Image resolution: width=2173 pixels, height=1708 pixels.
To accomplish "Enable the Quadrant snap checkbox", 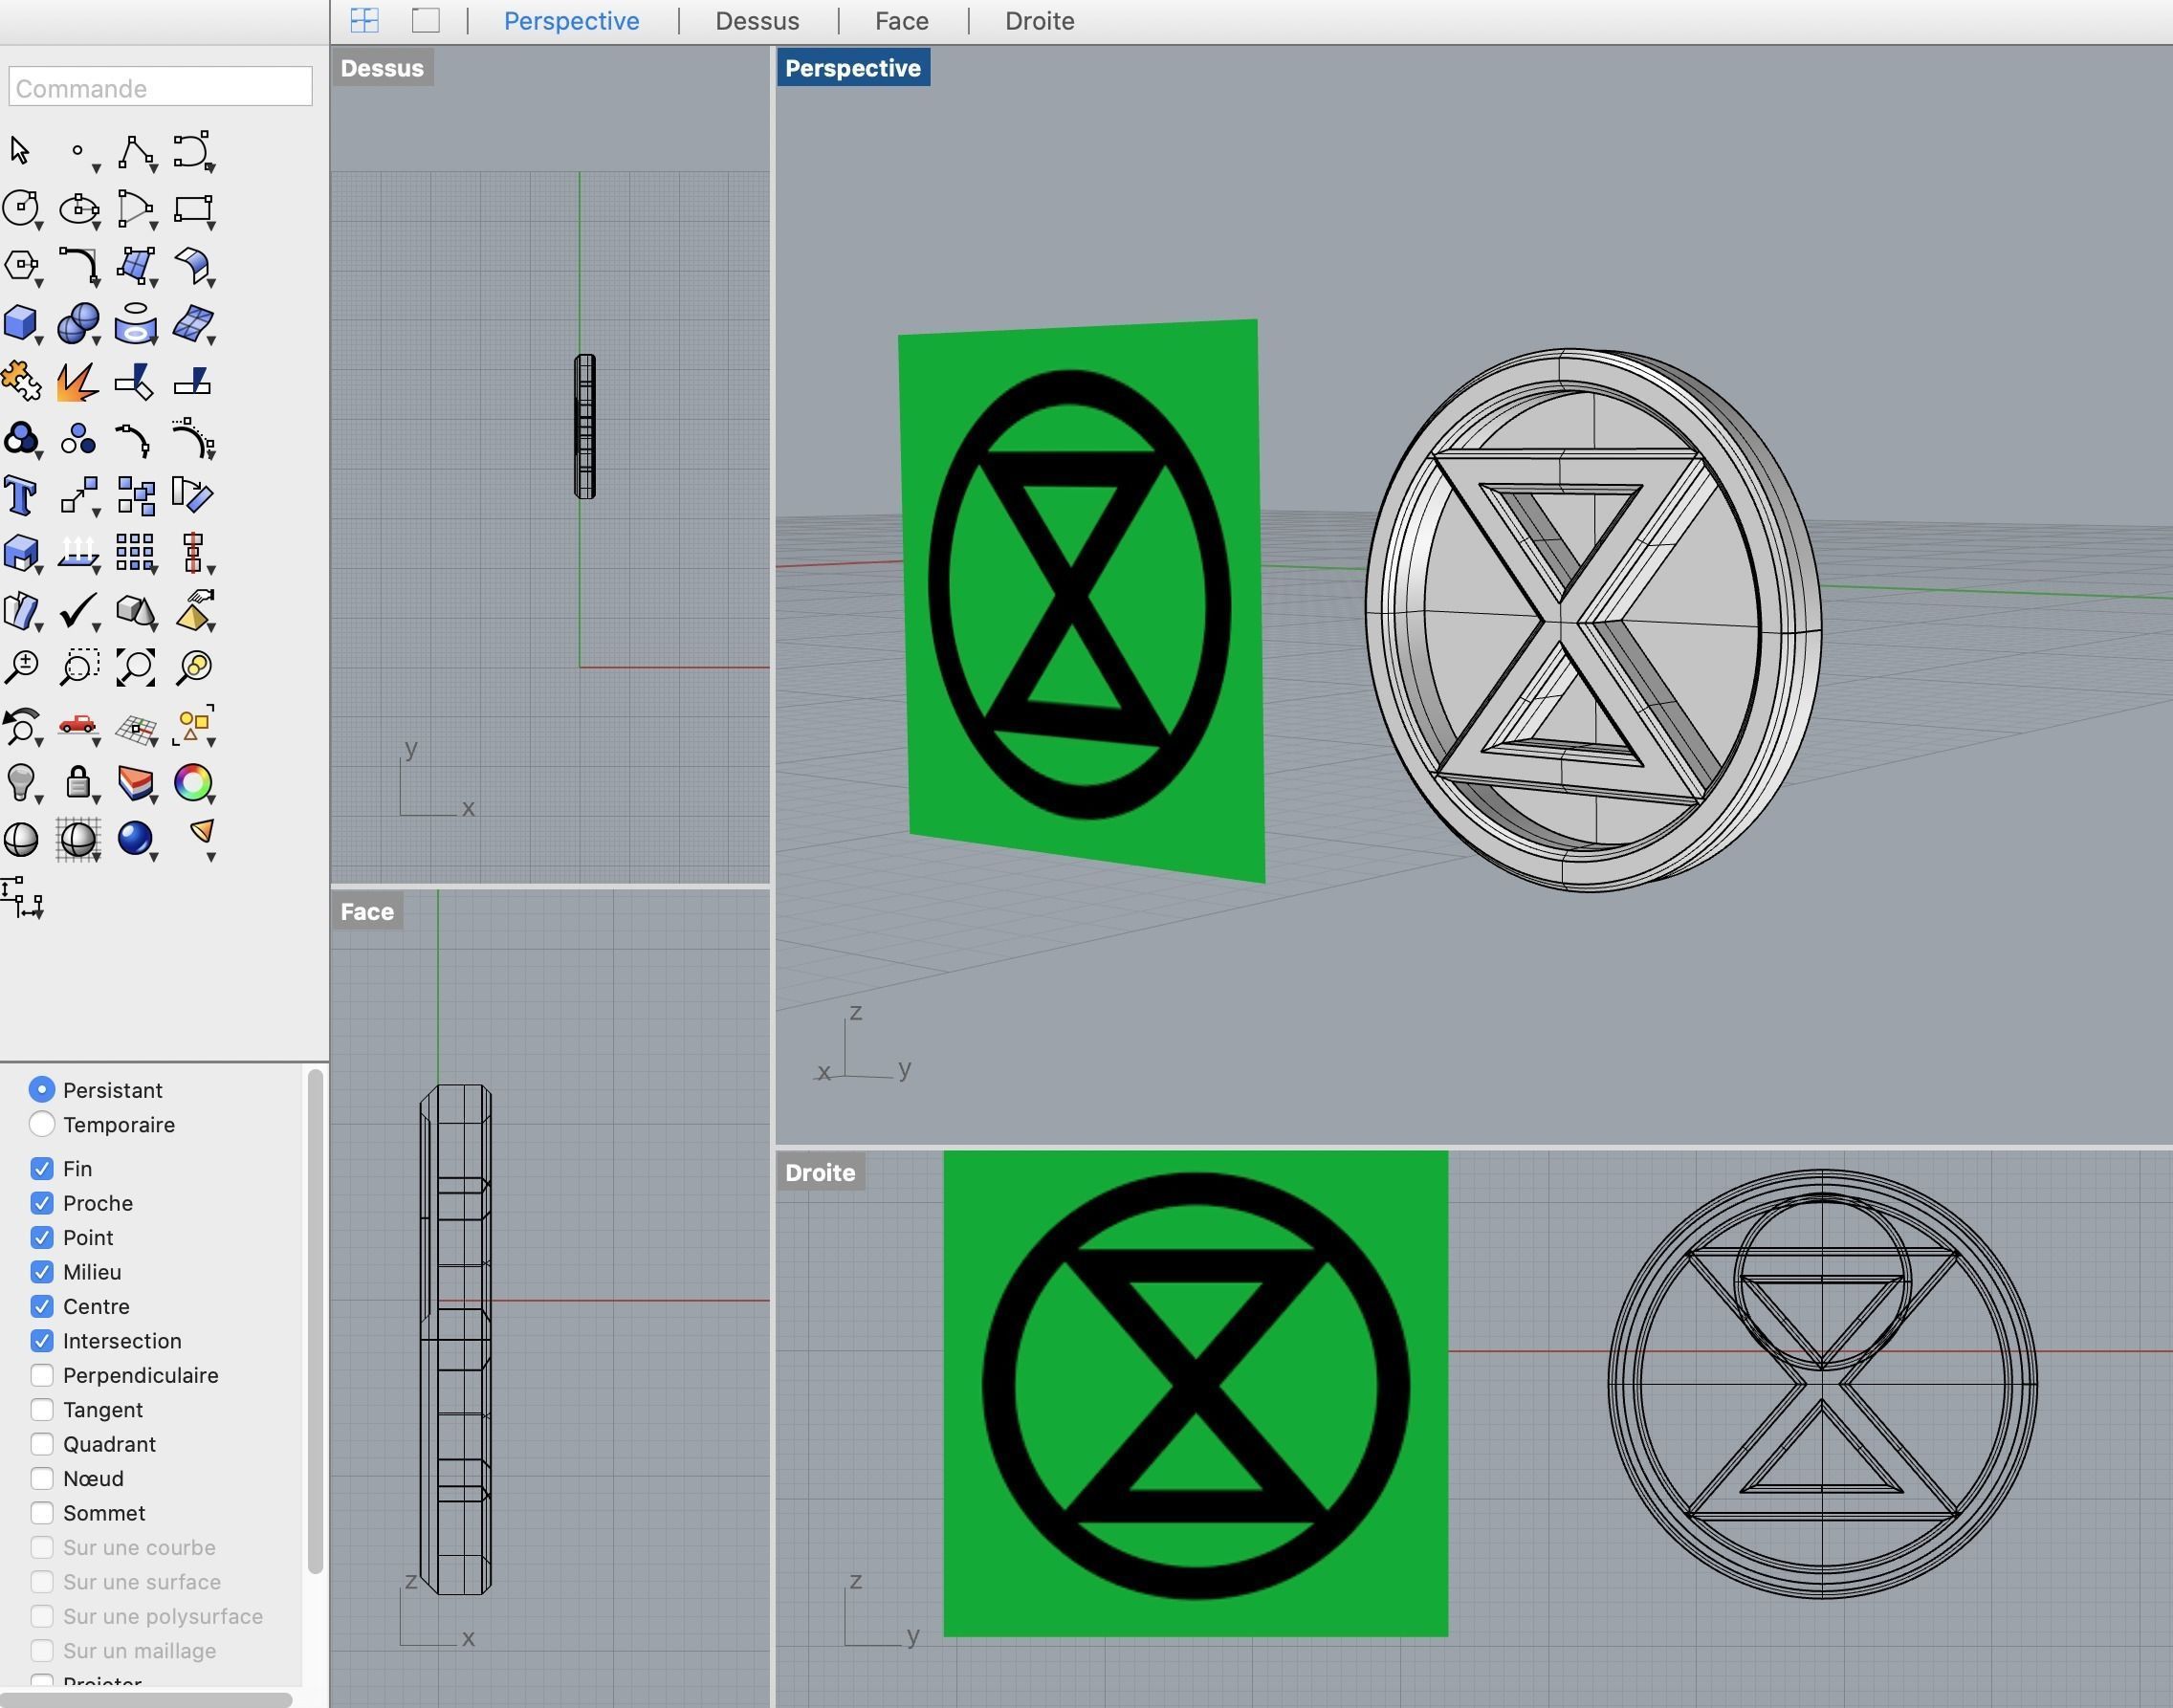I will (x=42, y=1443).
